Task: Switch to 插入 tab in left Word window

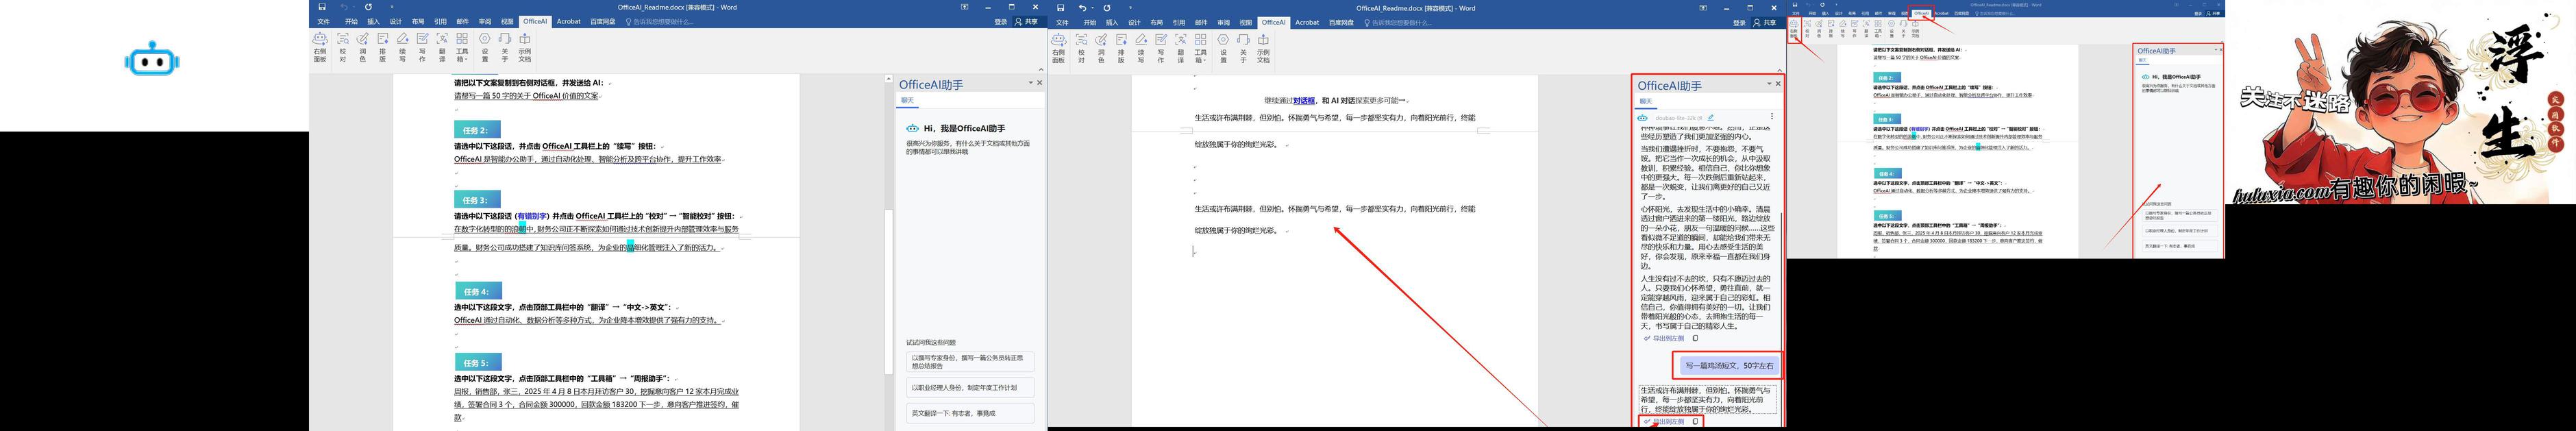Action: (373, 21)
